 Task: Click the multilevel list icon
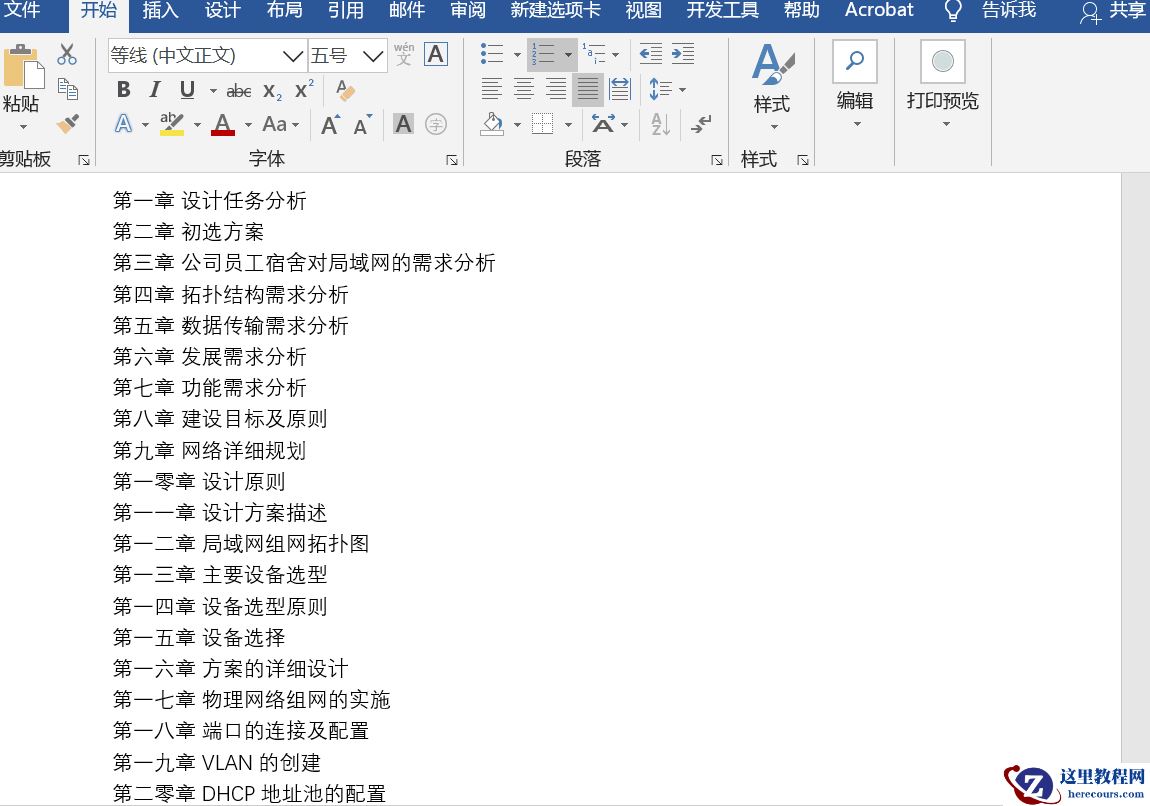593,54
